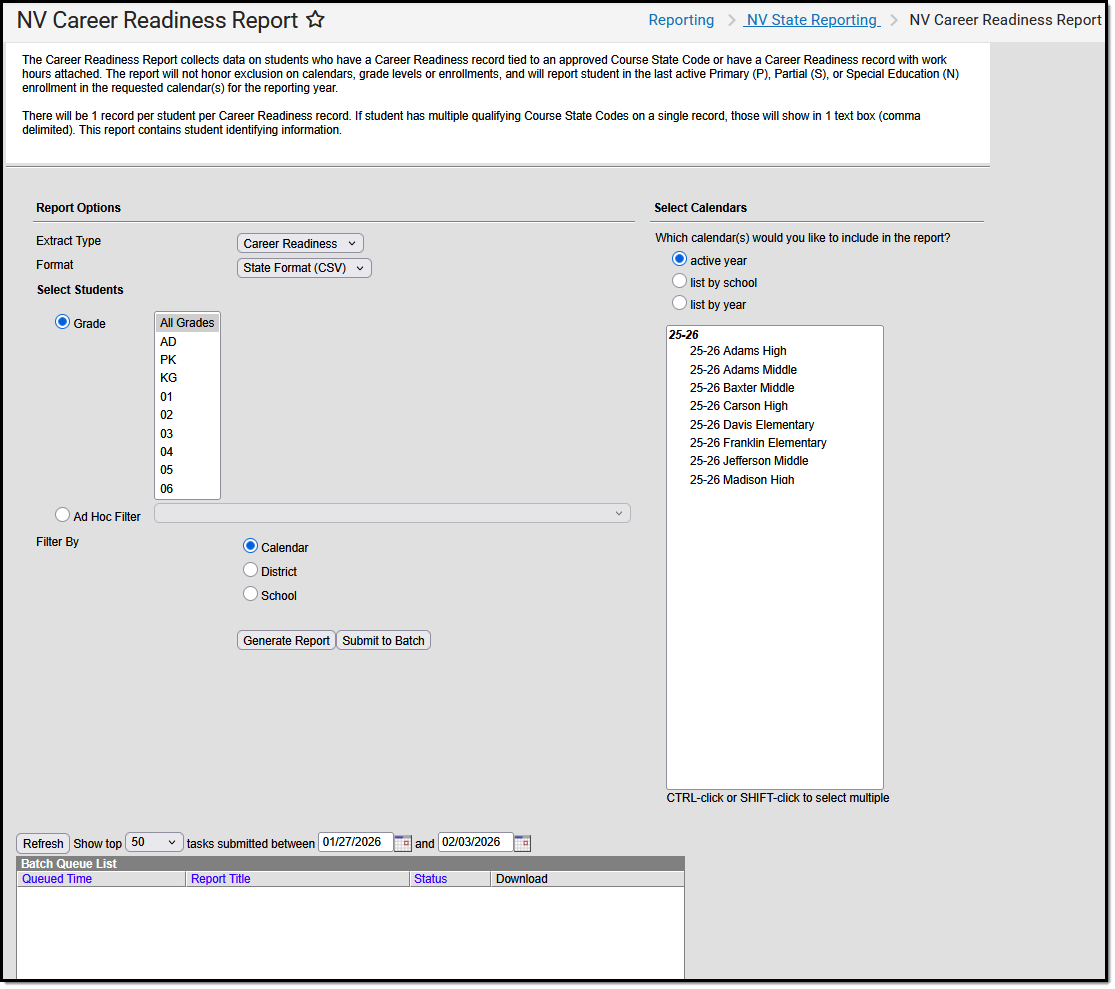This screenshot has height=989, width=1115.
Task: Click Generate Report
Action: 285,640
